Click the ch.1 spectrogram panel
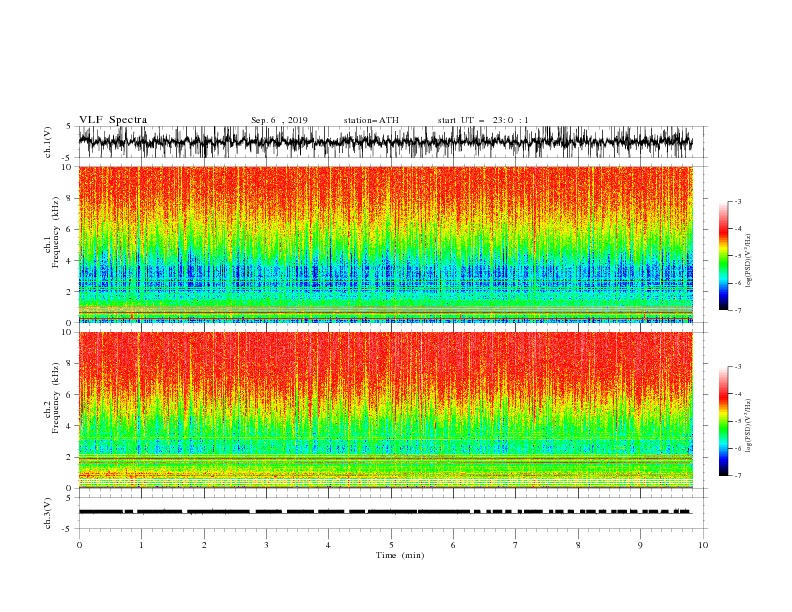 386,244
